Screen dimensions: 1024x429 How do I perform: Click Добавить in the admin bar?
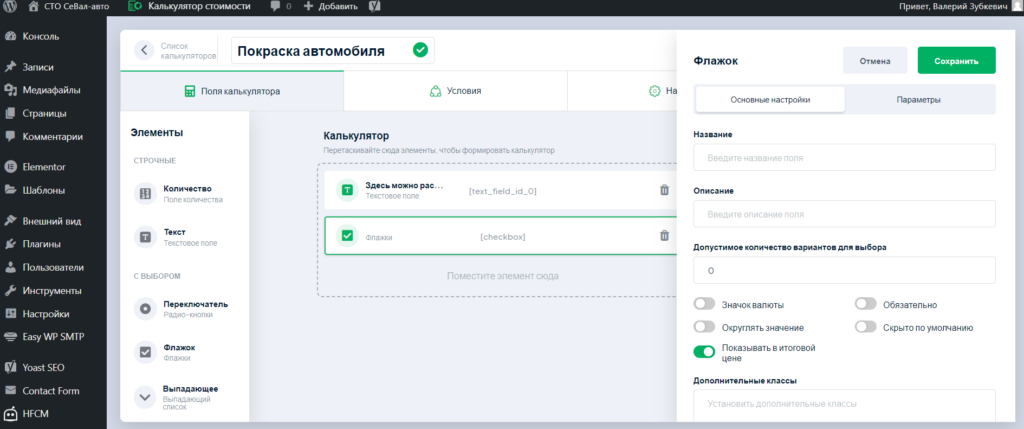[x=330, y=7]
